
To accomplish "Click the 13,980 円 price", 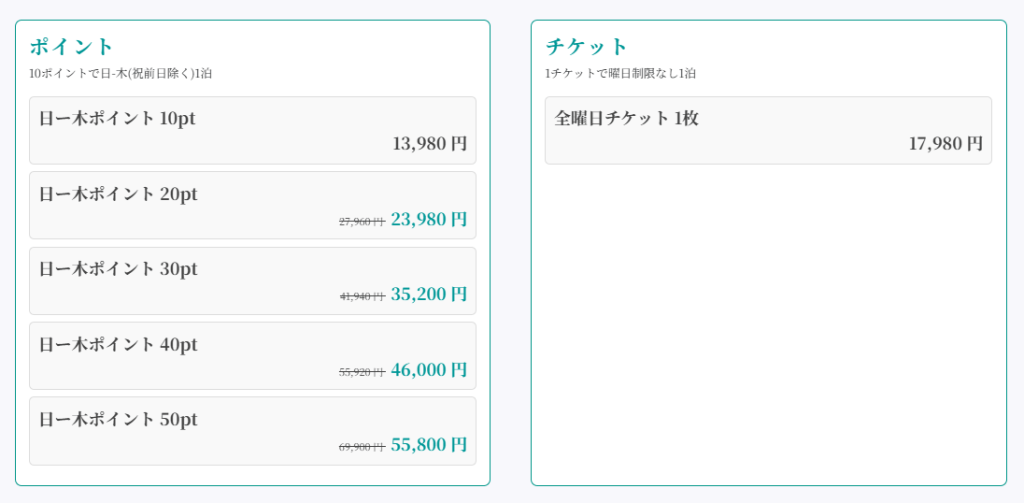I will click(x=429, y=143).
